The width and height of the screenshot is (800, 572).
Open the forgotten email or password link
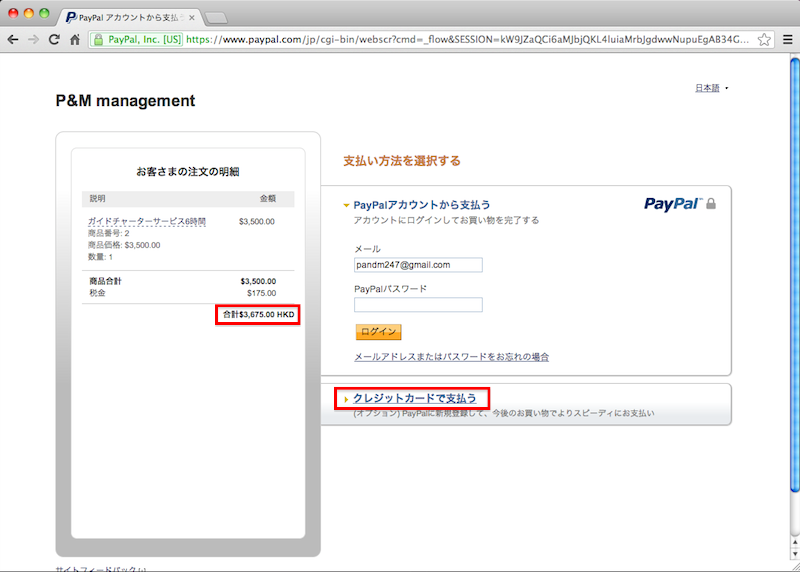tap(452, 357)
